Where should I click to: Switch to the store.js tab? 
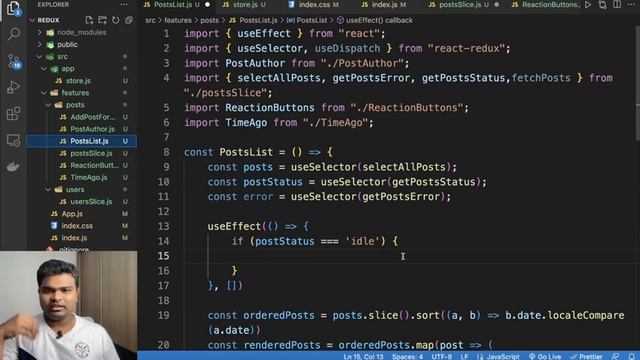(x=245, y=5)
